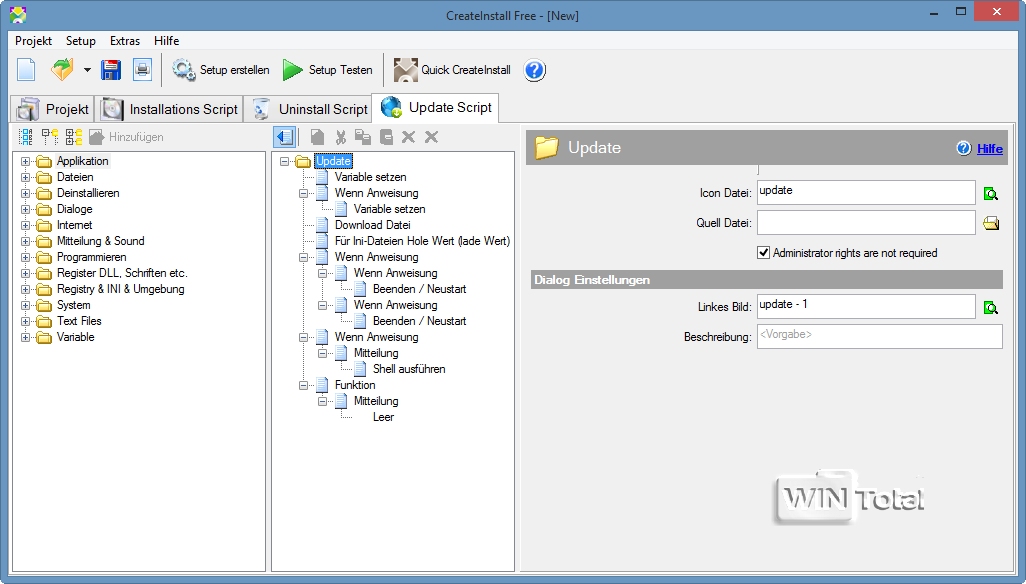
Task: Uncheck Administrator rights are not required
Action: pyautogui.click(x=764, y=253)
